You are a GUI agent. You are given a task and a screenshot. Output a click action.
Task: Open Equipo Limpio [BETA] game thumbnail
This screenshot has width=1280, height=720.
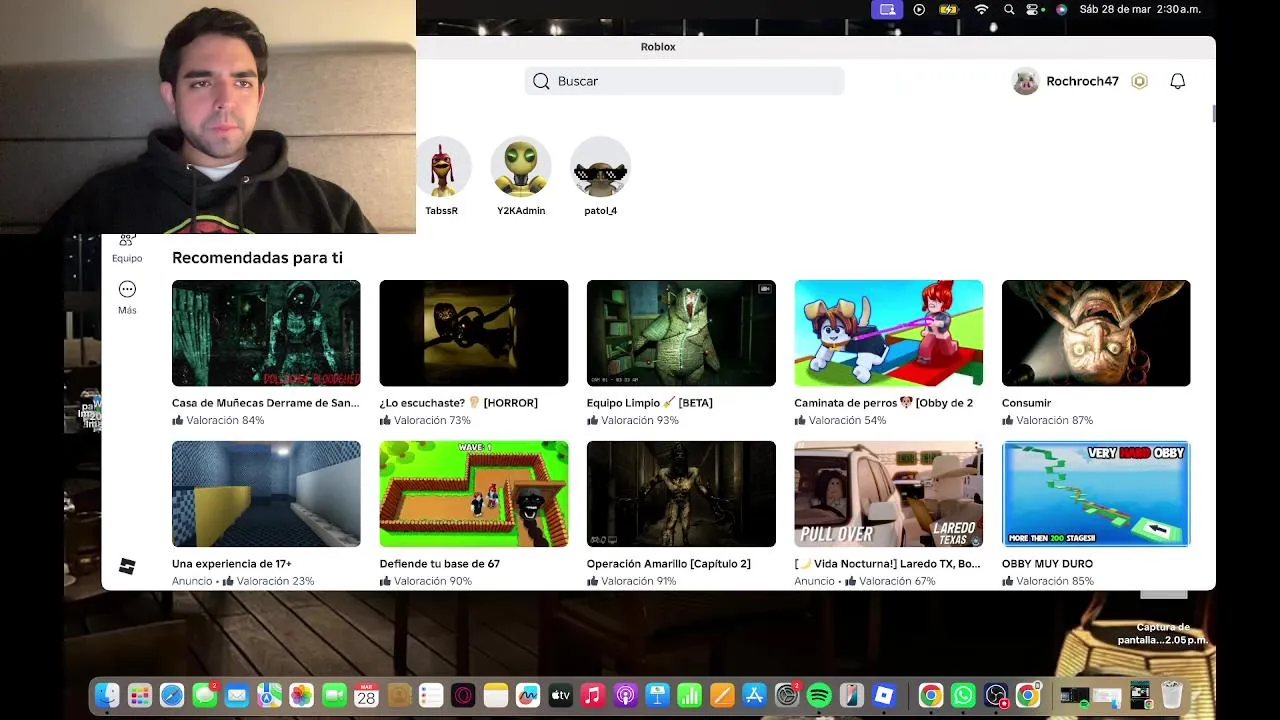tap(681, 333)
